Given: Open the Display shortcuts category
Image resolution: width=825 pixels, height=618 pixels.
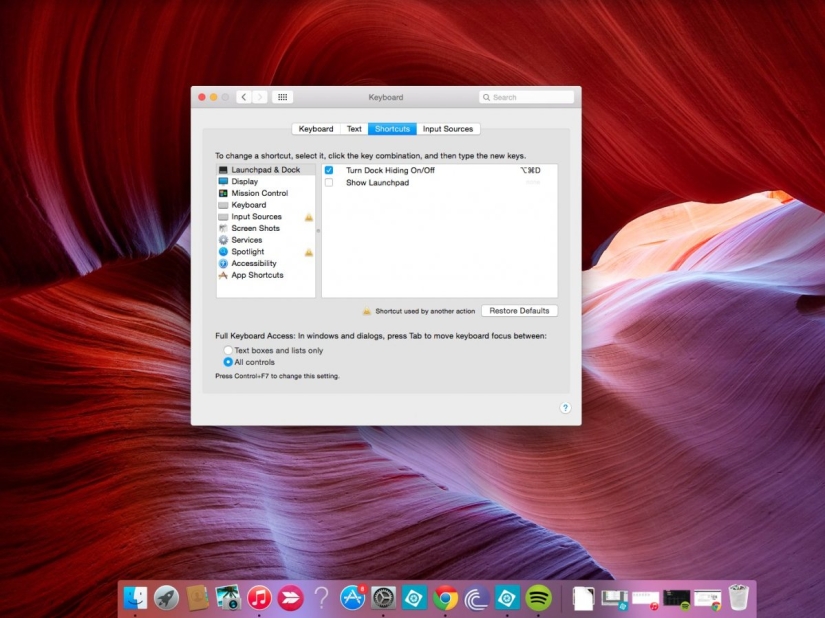Looking at the screenshot, I should tap(250, 181).
